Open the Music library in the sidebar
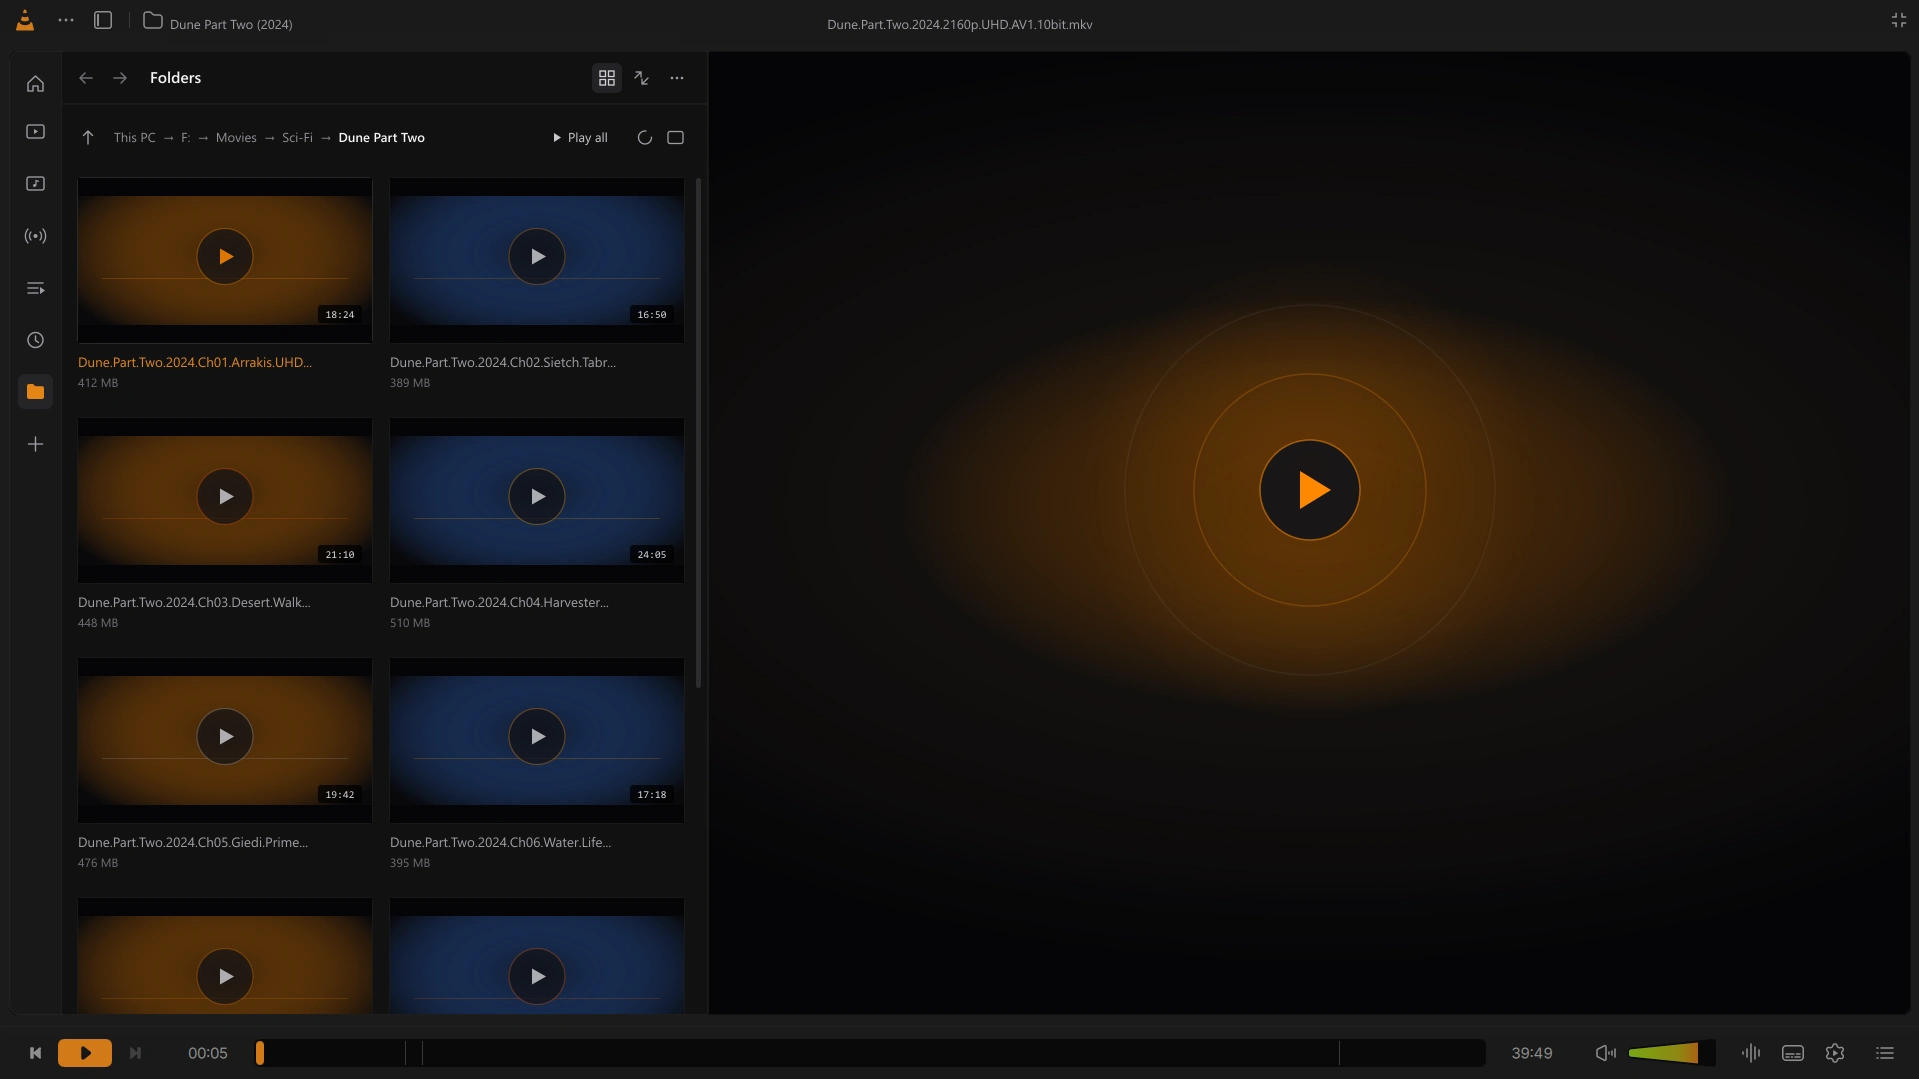This screenshot has height=1079, width=1919. 35,184
